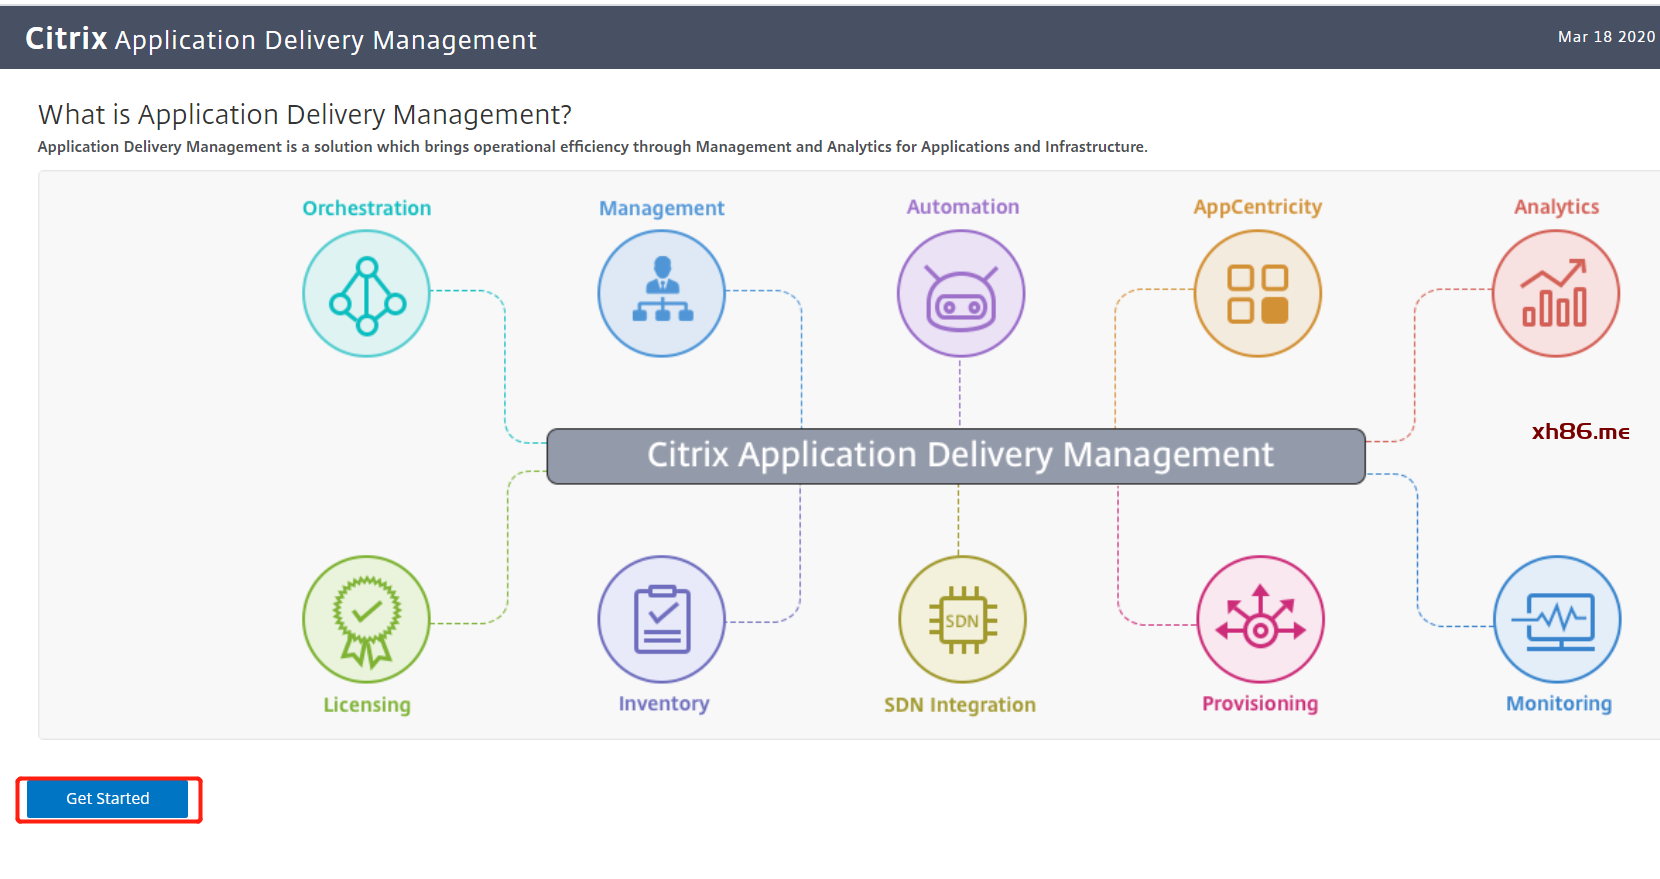Click the SDN Integration label text
Screen dimensions: 1660x879
coord(960,705)
